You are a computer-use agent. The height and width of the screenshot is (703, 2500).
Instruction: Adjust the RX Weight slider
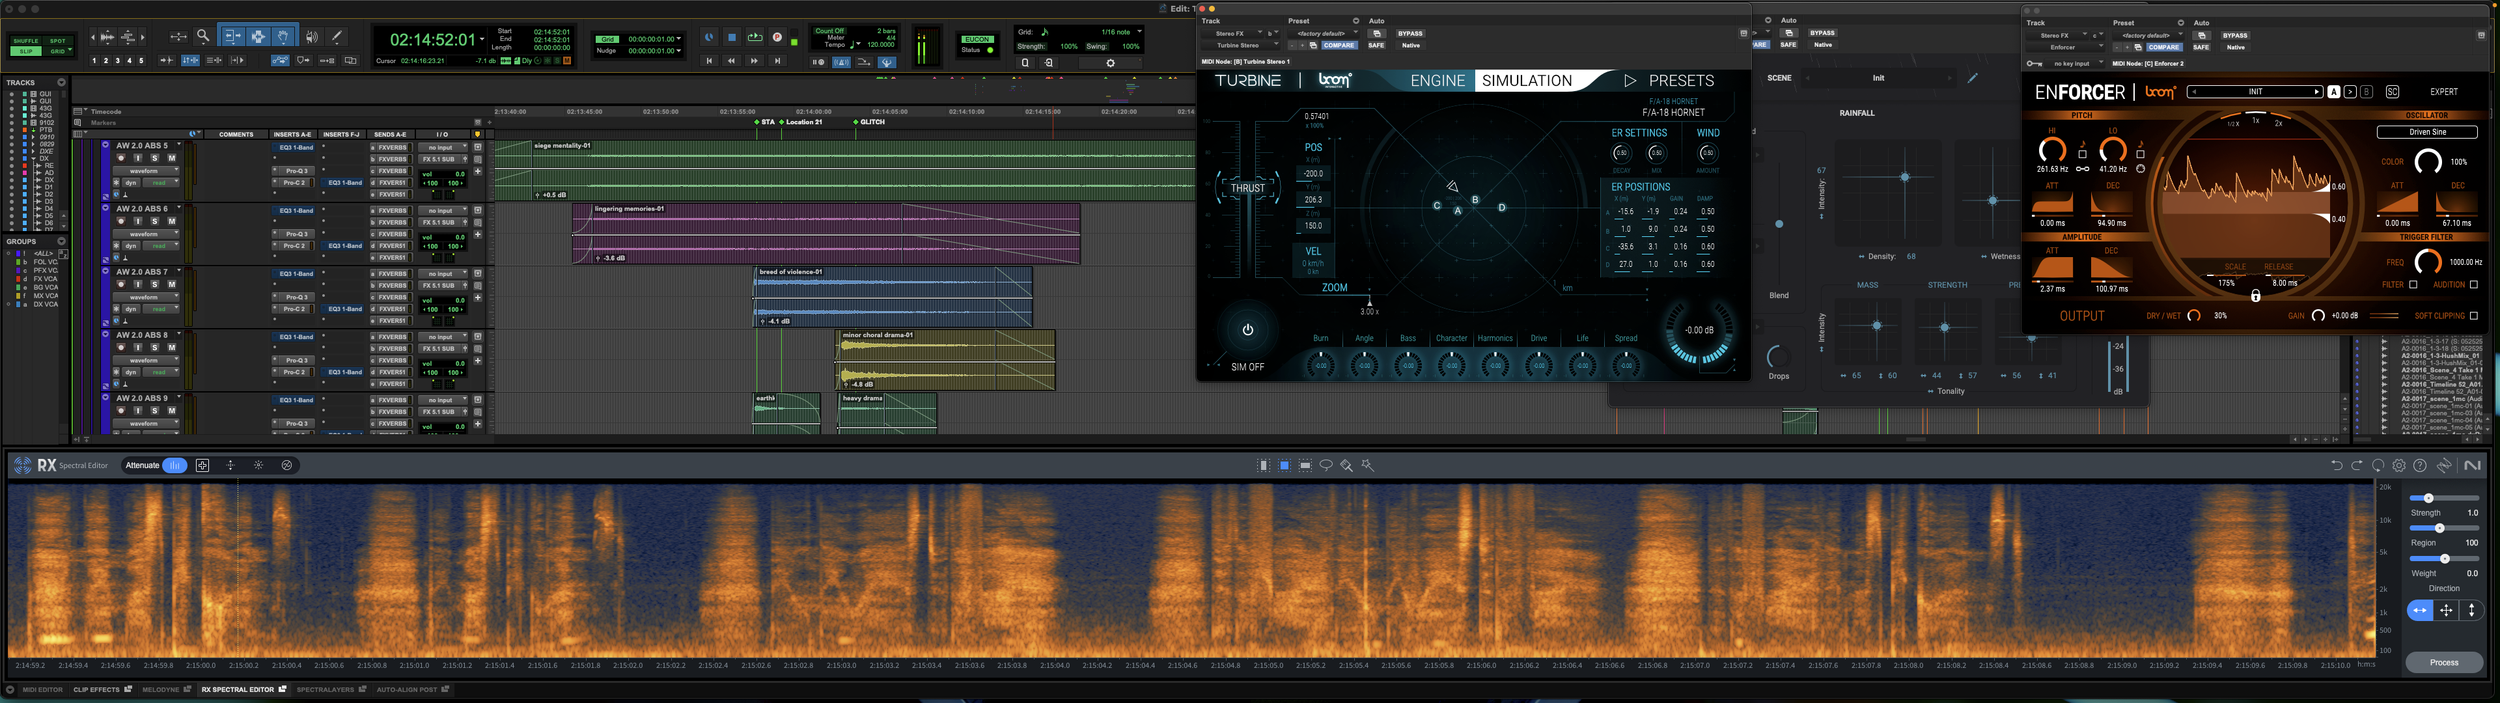pos(2444,558)
